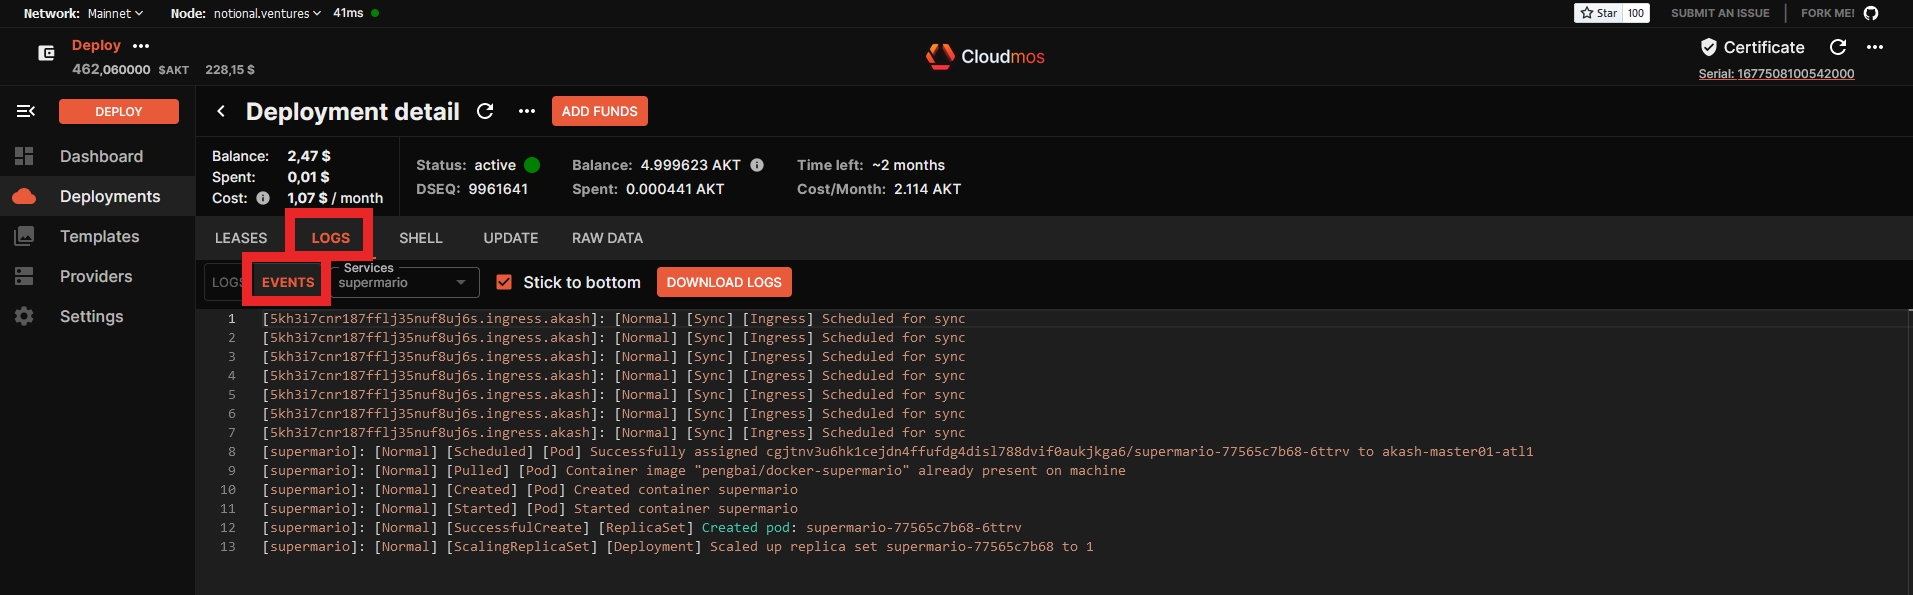Expand the Services supermario dropdown

404,282
